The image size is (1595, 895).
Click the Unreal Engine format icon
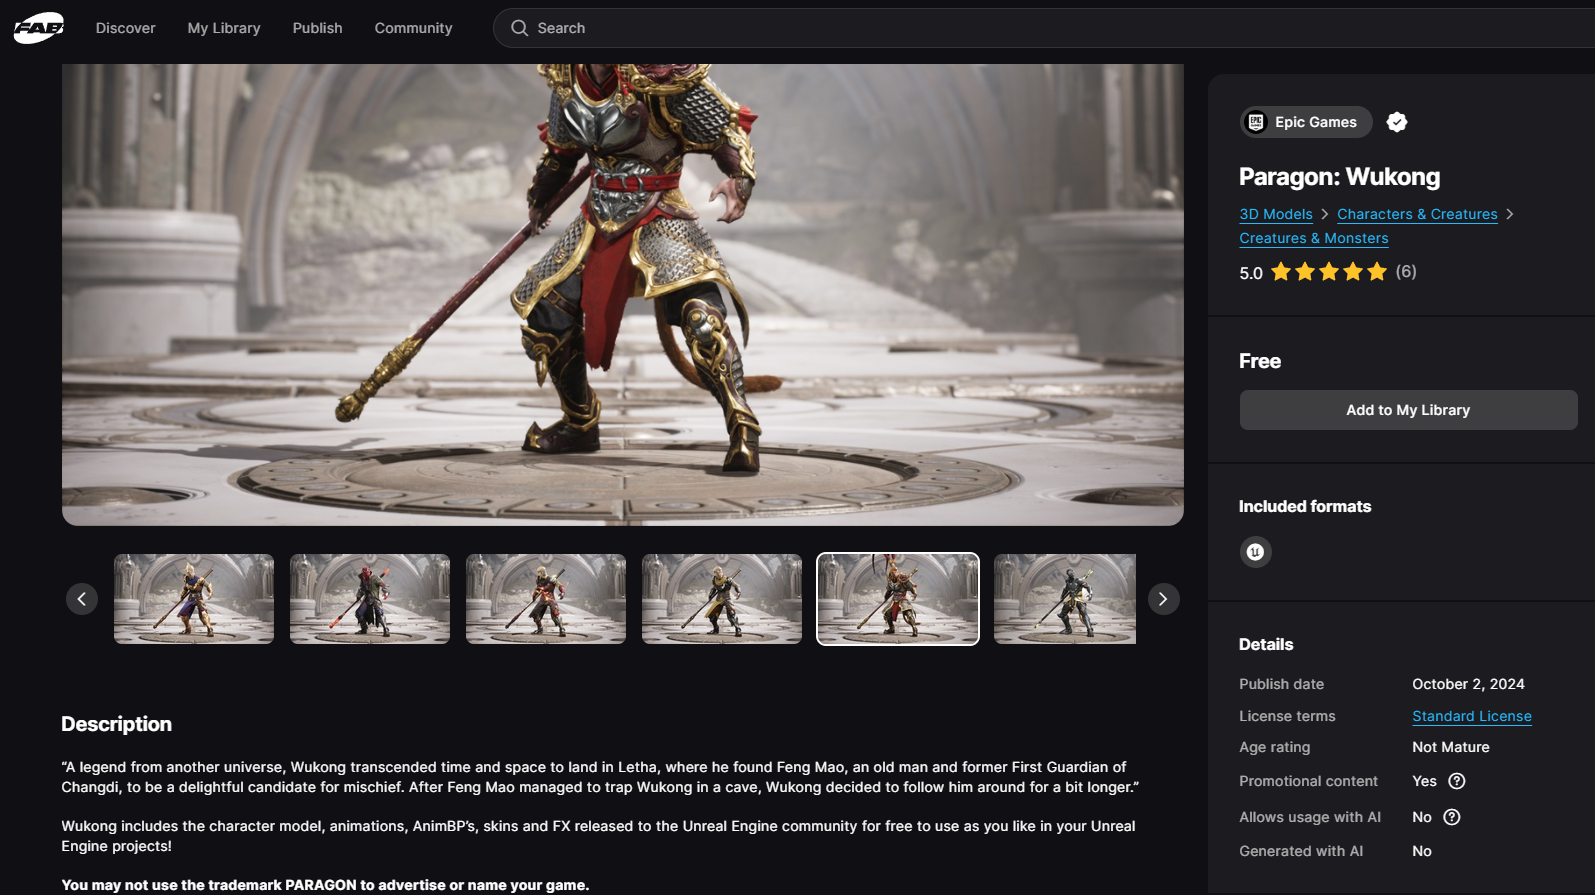[x=1255, y=552]
